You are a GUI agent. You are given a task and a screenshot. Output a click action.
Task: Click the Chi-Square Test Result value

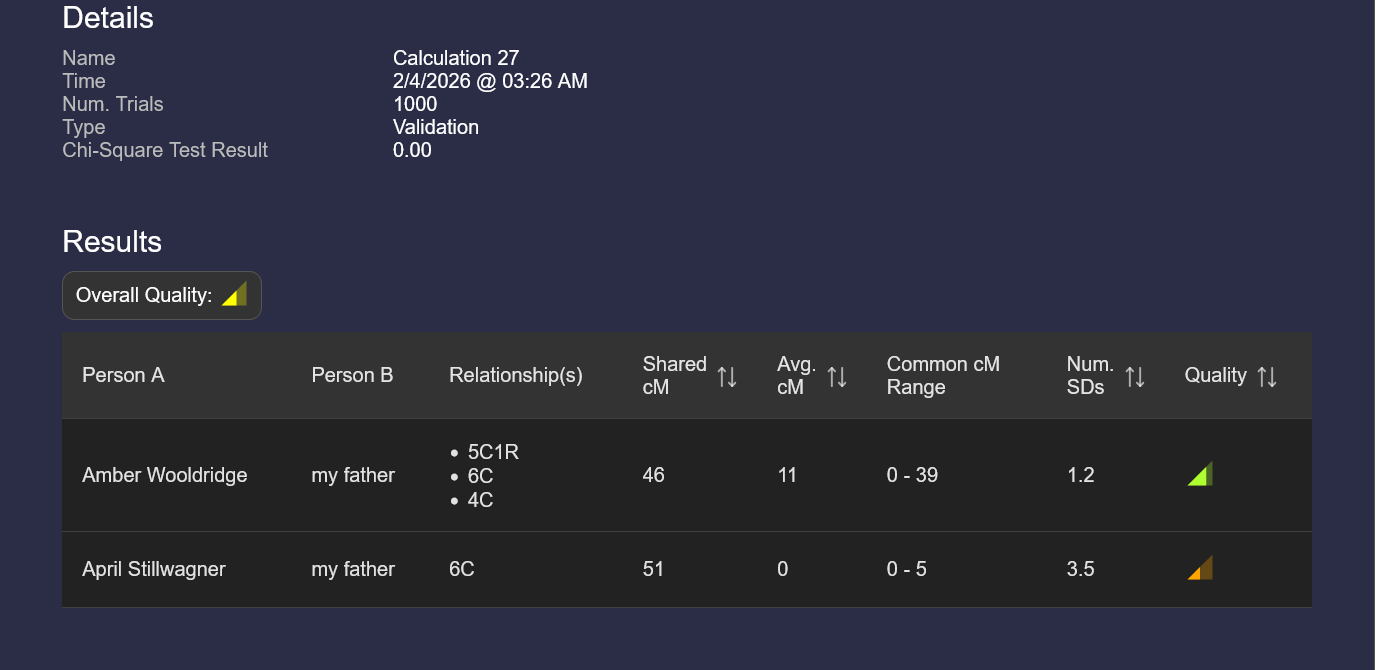412,150
